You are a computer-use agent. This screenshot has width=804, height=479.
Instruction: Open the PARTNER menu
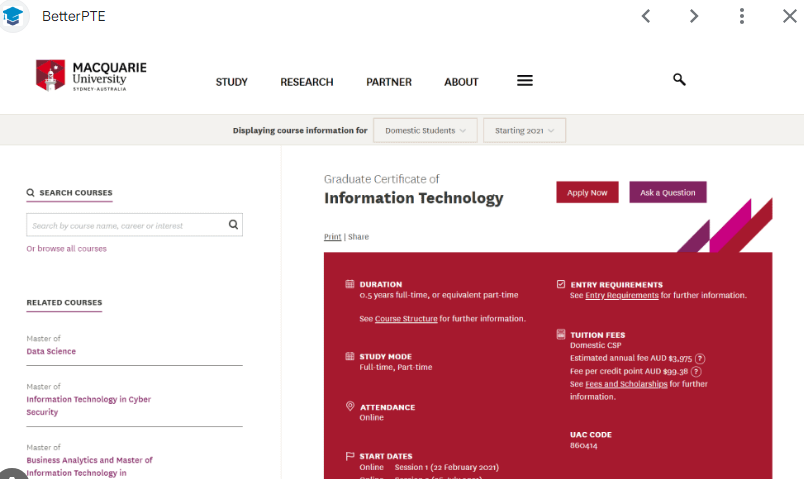(389, 82)
